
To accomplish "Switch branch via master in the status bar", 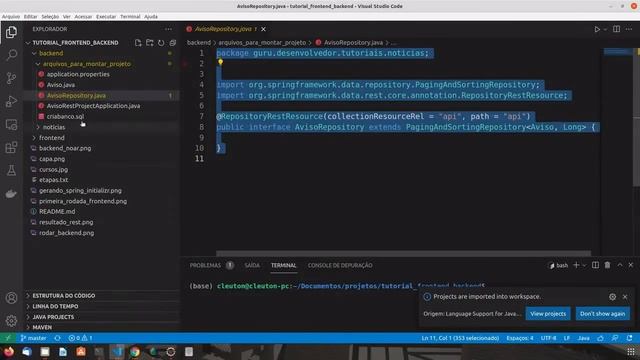I will [x=33, y=338].
